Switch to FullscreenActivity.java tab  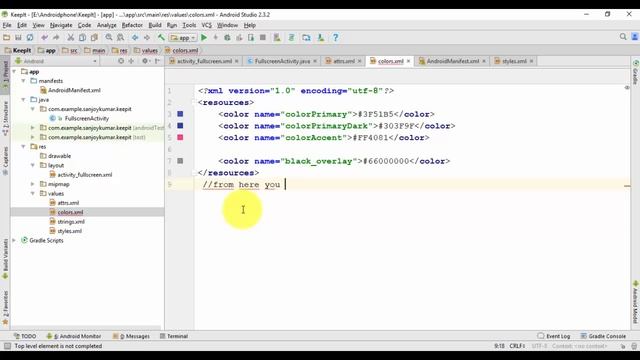pyautogui.click(x=282, y=61)
